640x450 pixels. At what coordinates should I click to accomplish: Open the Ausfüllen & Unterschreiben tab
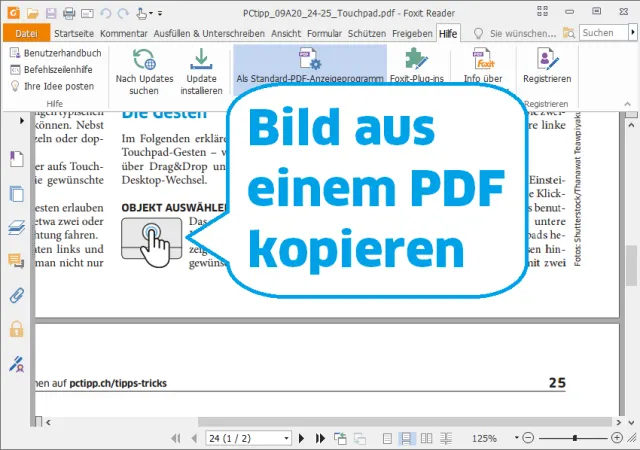209,33
